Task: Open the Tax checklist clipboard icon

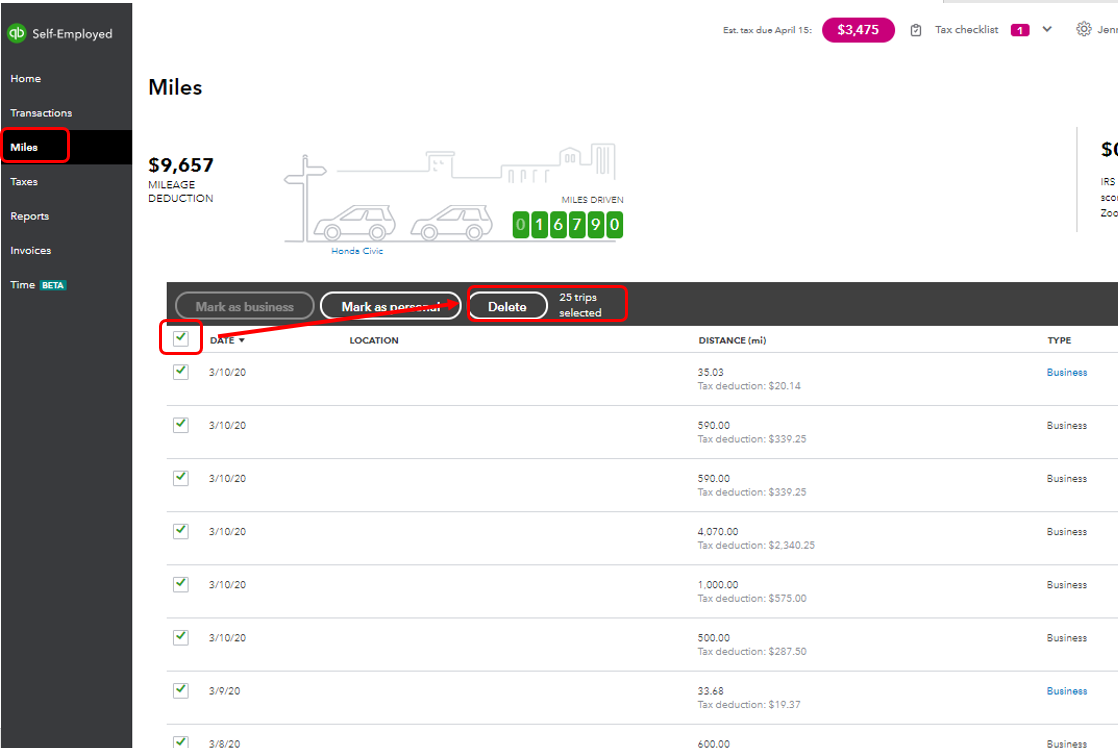Action: [x=916, y=30]
